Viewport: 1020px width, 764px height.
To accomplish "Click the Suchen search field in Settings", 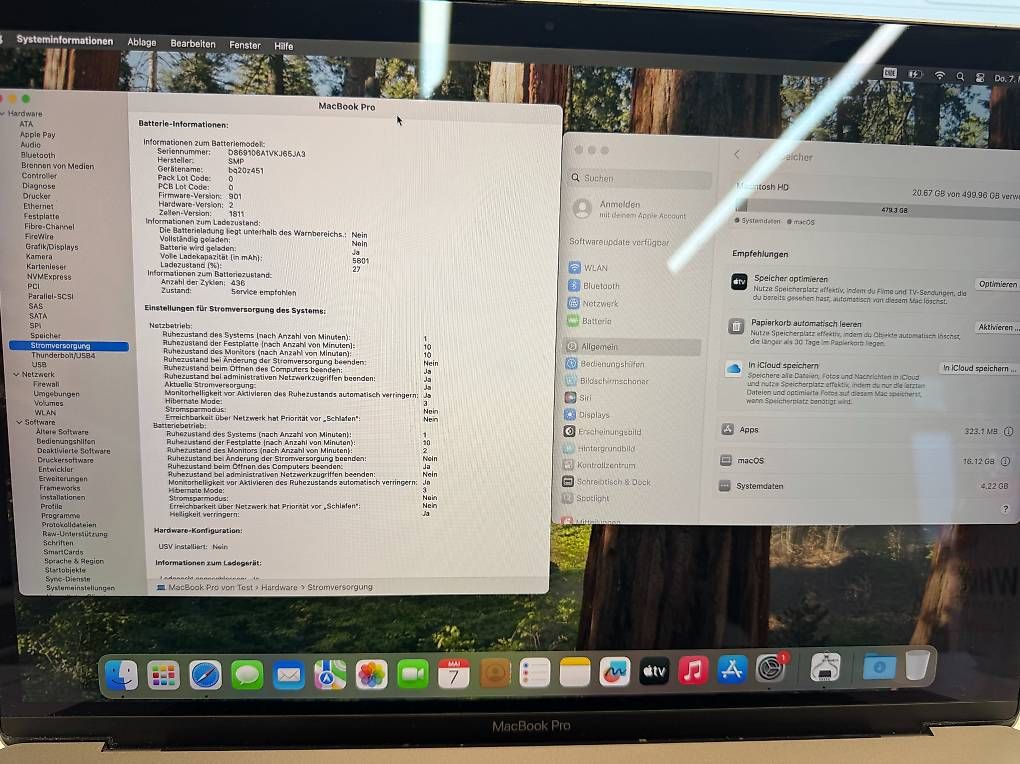I will click(x=639, y=178).
